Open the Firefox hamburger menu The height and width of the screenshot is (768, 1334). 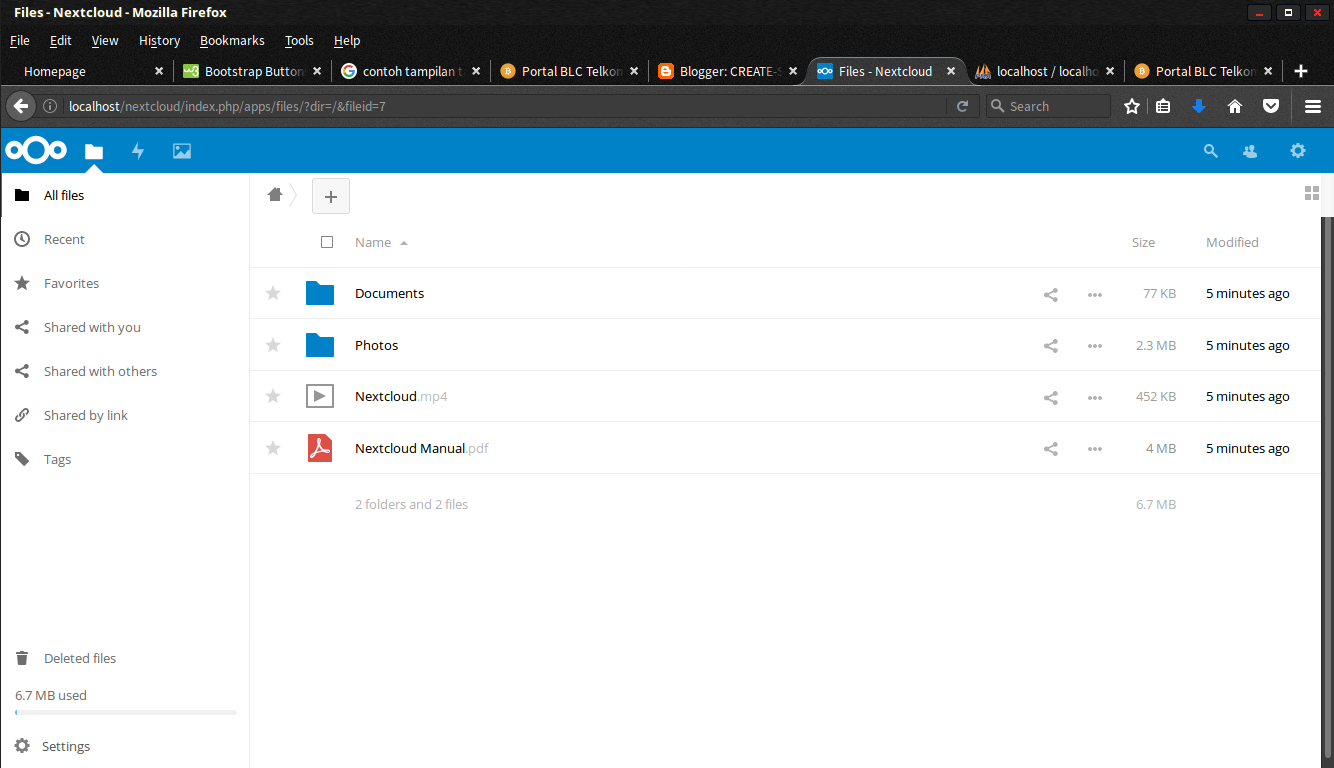pyautogui.click(x=1312, y=105)
